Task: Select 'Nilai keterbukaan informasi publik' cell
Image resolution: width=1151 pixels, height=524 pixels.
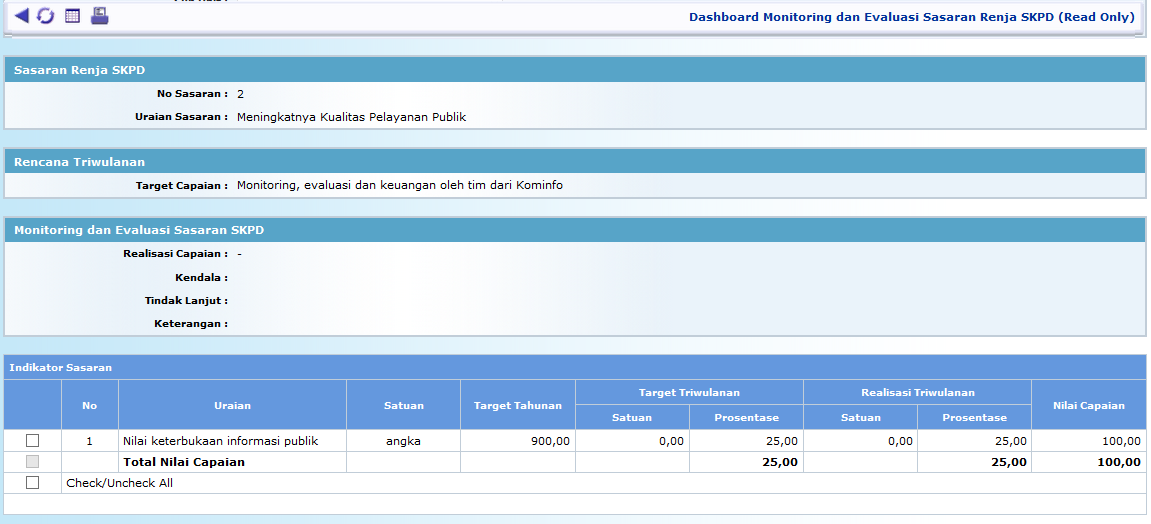Action: (x=220, y=441)
